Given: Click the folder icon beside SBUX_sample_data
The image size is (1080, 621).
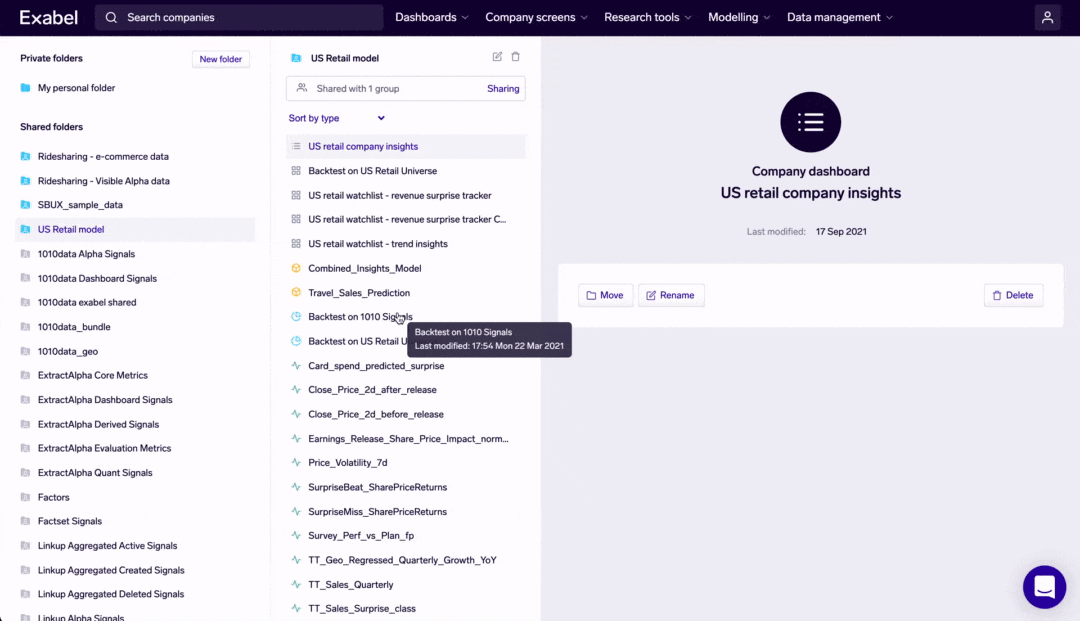Looking at the screenshot, I should tap(25, 204).
